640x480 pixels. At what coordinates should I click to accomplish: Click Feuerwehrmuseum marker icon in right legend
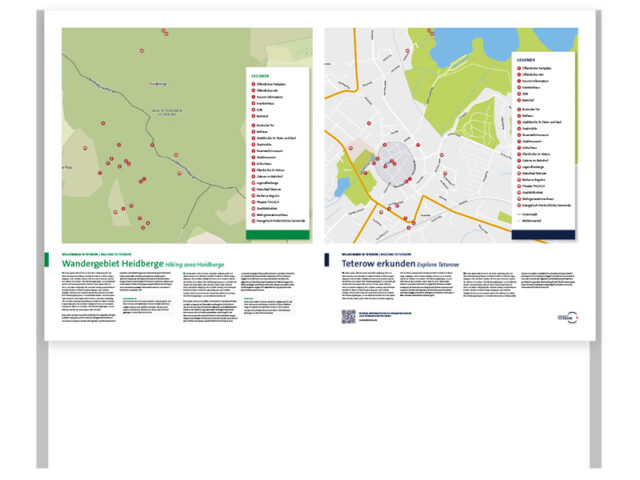coord(518,133)
